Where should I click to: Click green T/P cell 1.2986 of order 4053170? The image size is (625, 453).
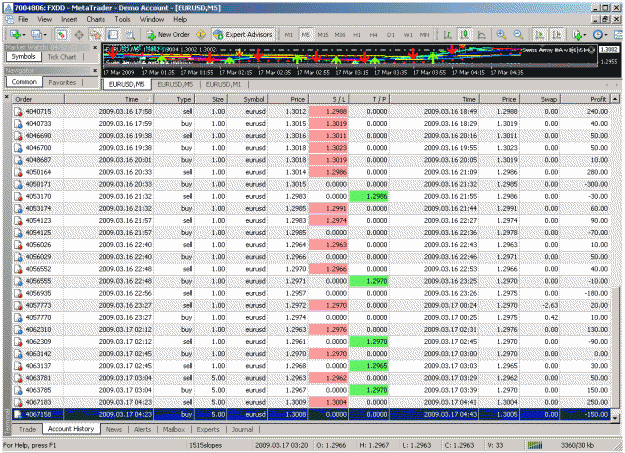[x=369, y=196]
